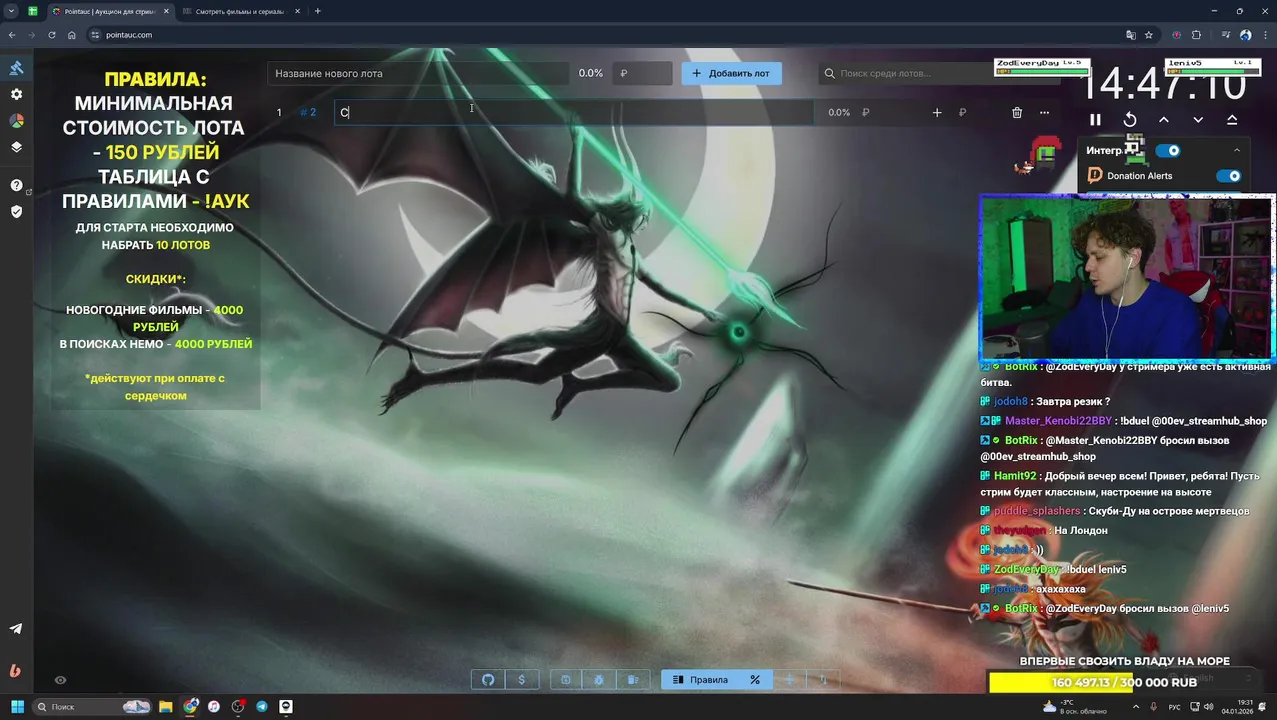Click the lot #2 name input field

tap(573, 112)
